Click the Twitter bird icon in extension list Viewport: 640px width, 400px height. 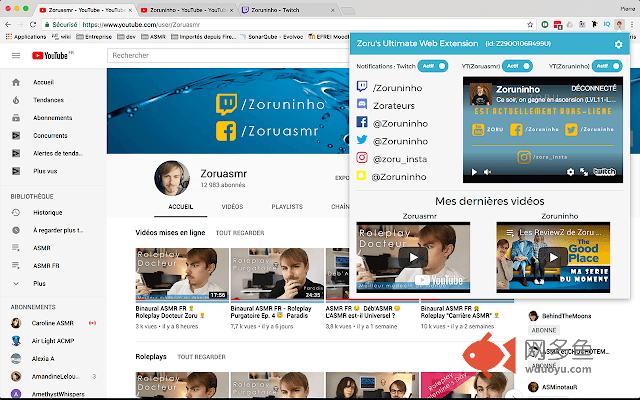pos(362,140)
